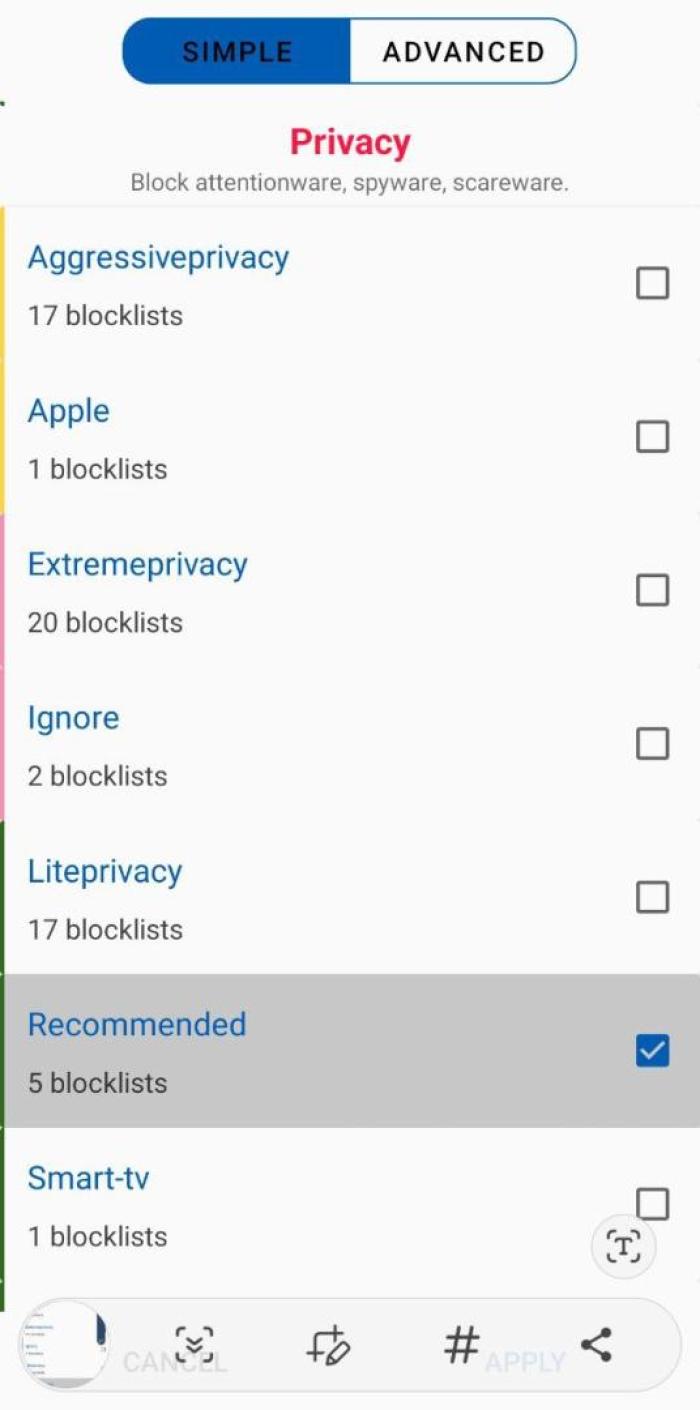Enable the Liteprivacy blocklists checkbox
The height and width of the screenshot is (1410, 700).
tap(652, 897)
